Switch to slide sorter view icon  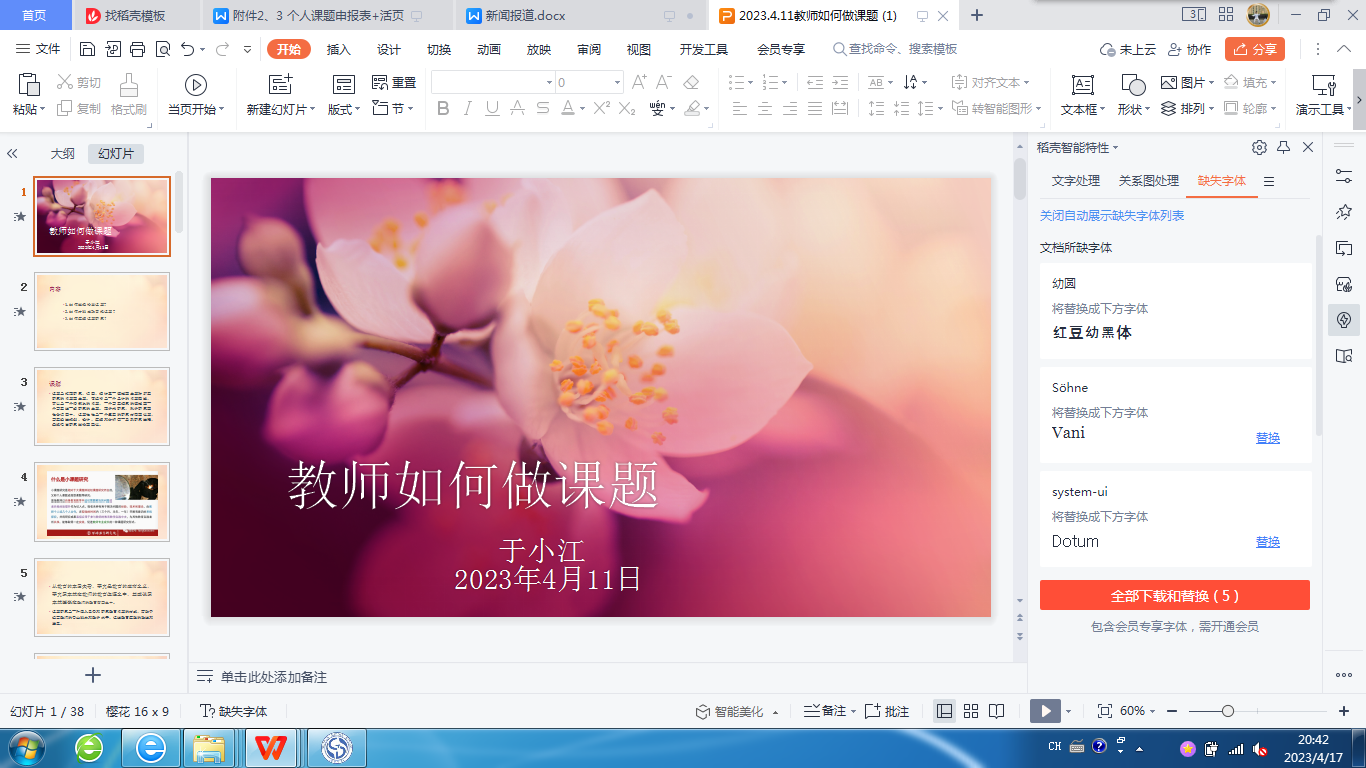tap(971, 711)
